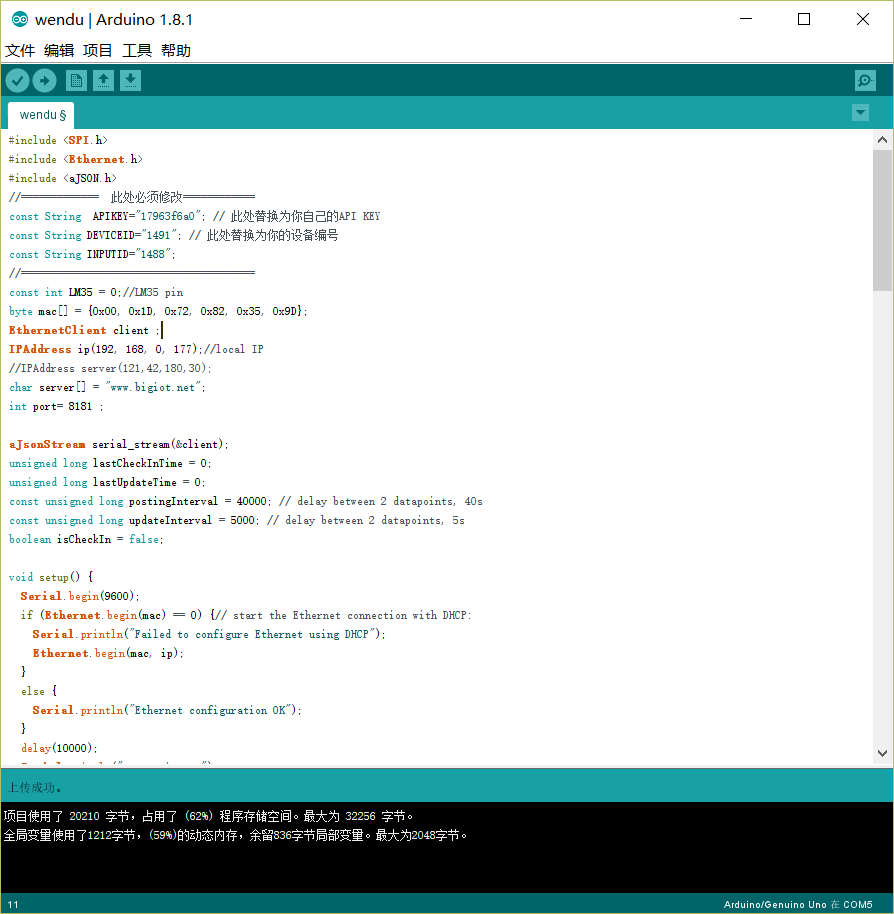Open the Serial Monitor magnifier icon
Screen dimensions: 894x914
865,81
